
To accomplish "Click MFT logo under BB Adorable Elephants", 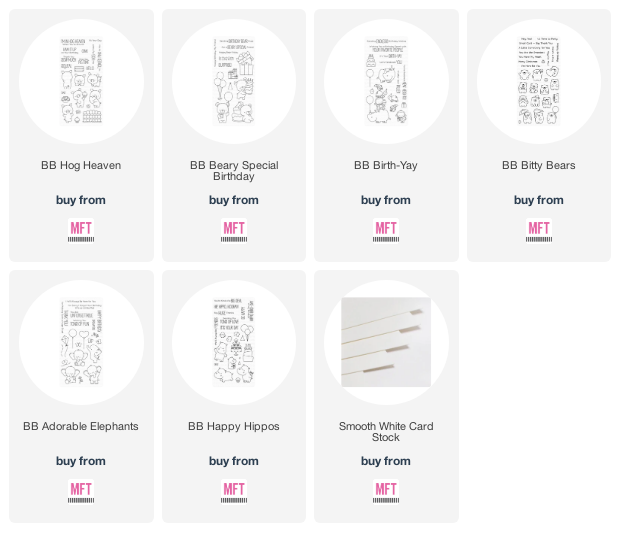I will pyautogui.click(x=81, y=492).
